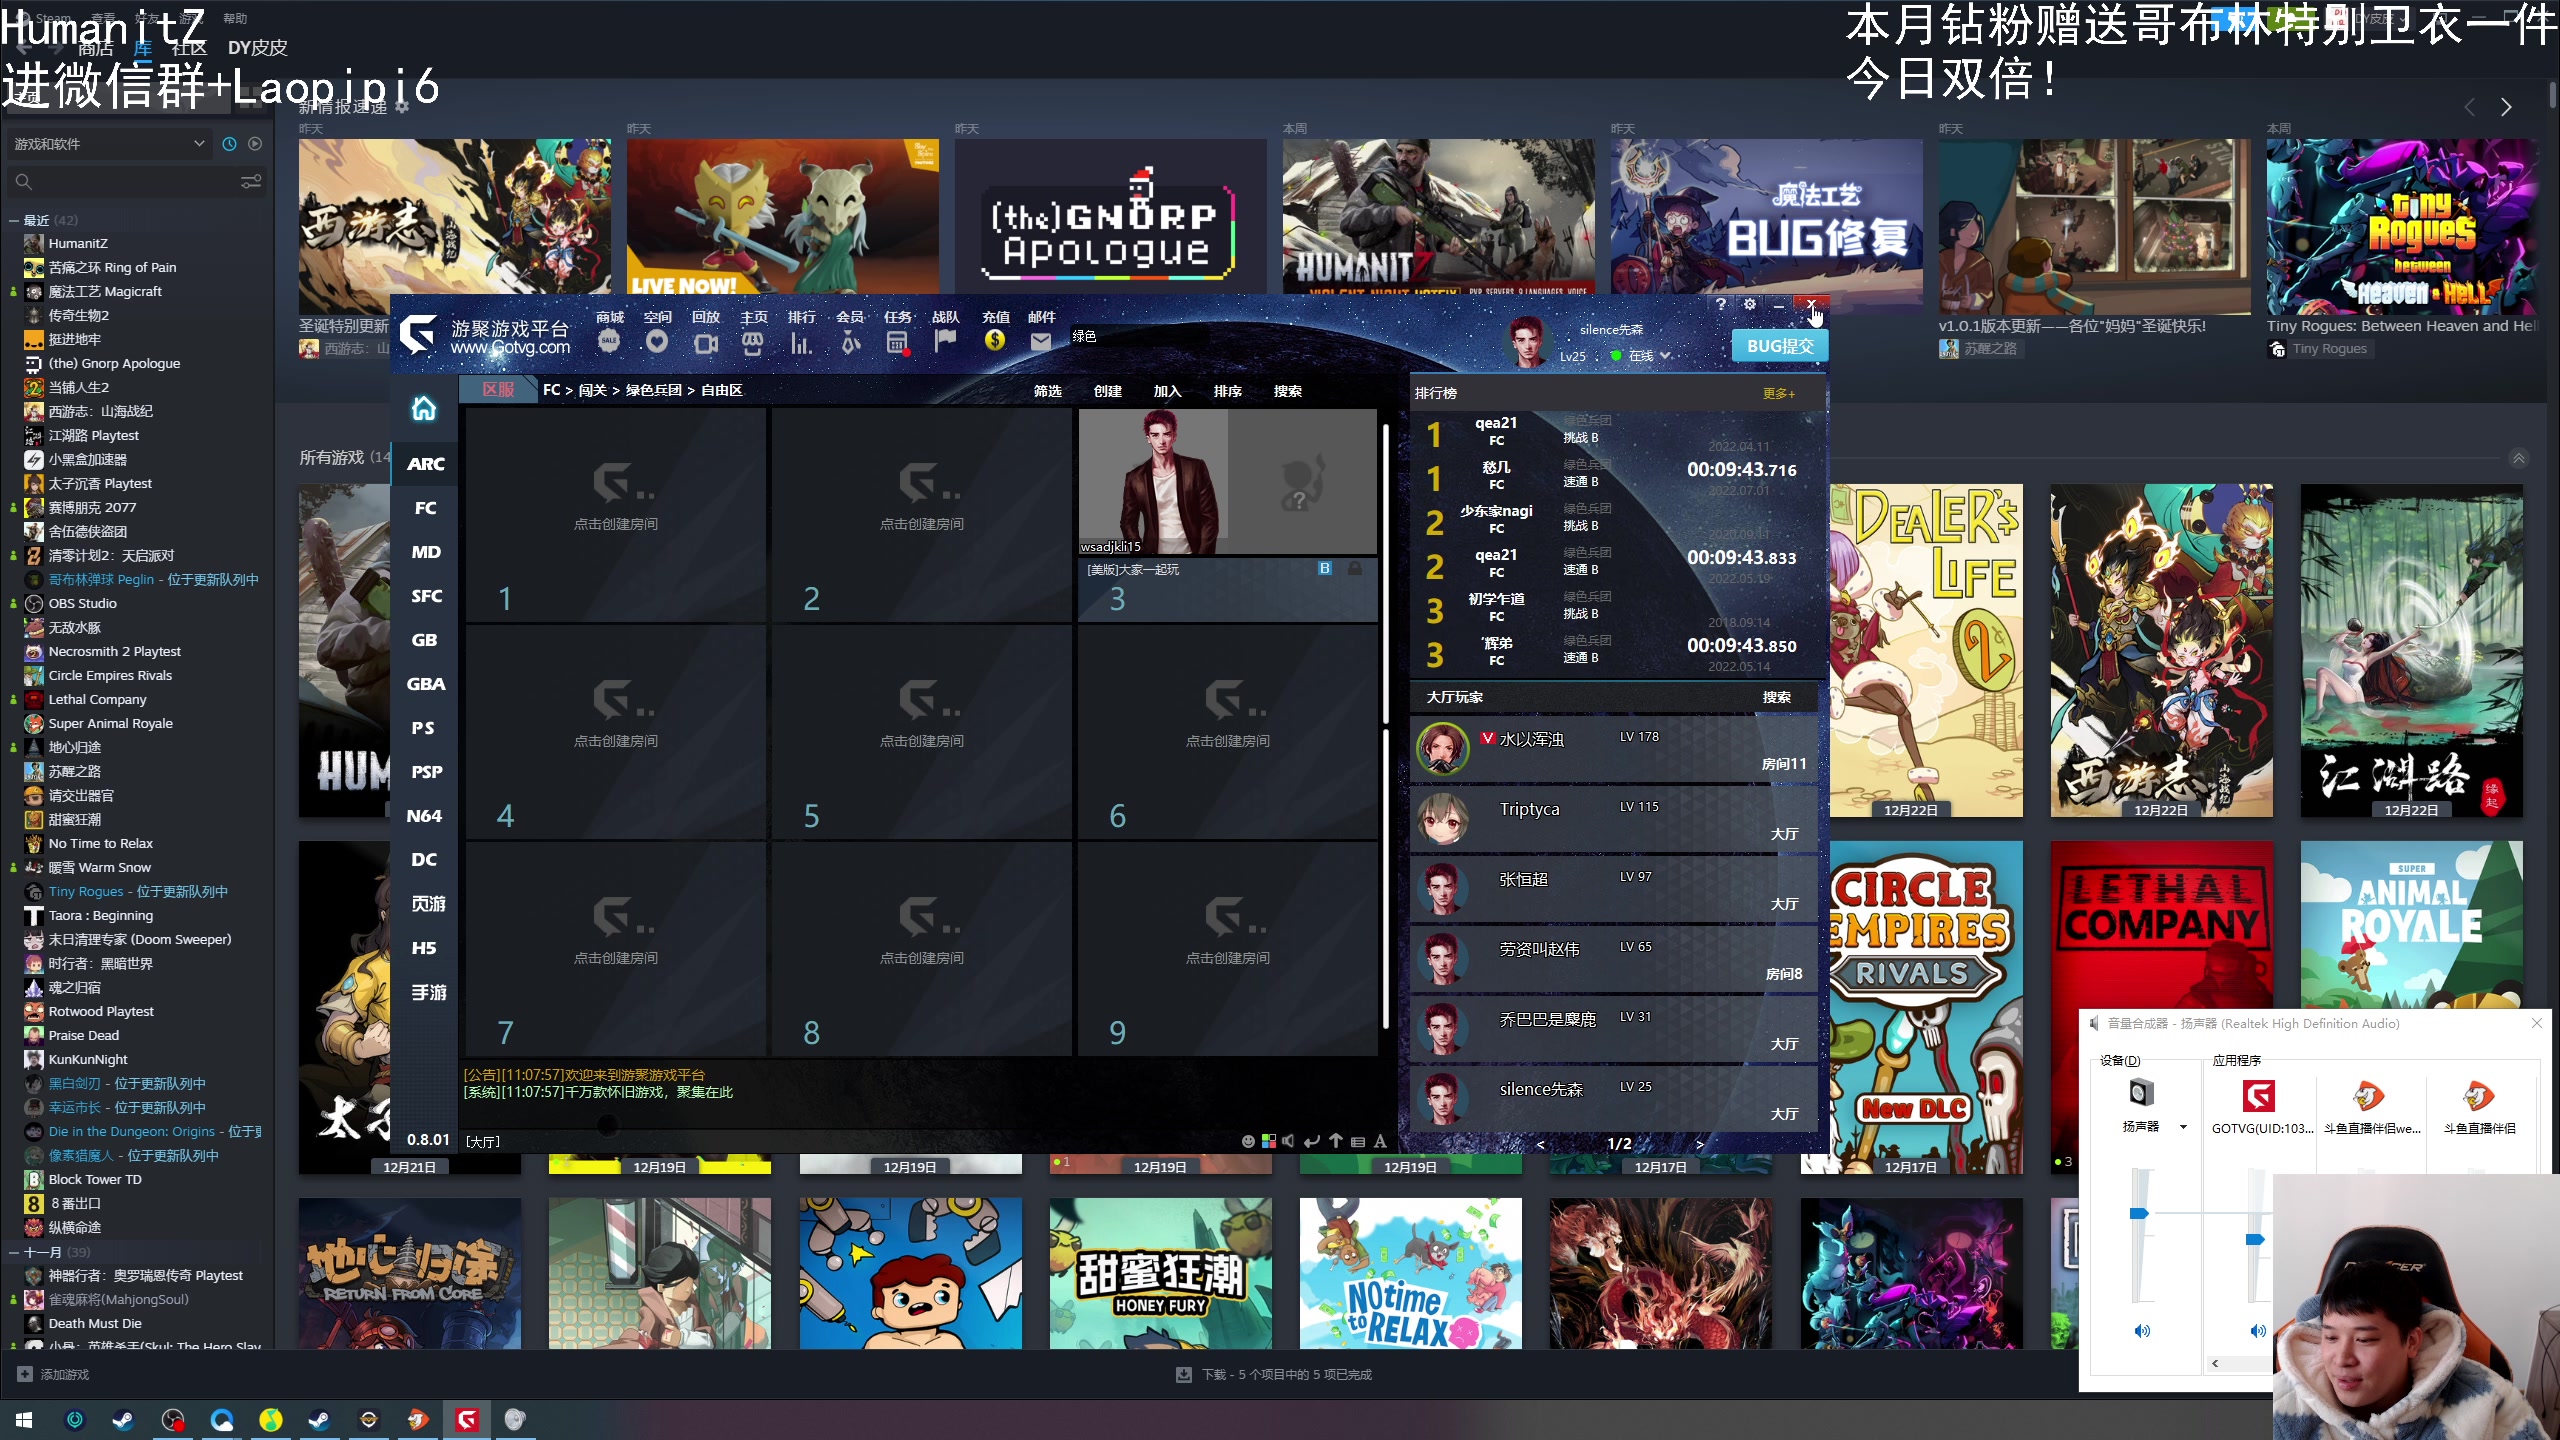Open the 排行 ranking chart icon
Screen dimensions: 2560x1440
click(801, 343)
